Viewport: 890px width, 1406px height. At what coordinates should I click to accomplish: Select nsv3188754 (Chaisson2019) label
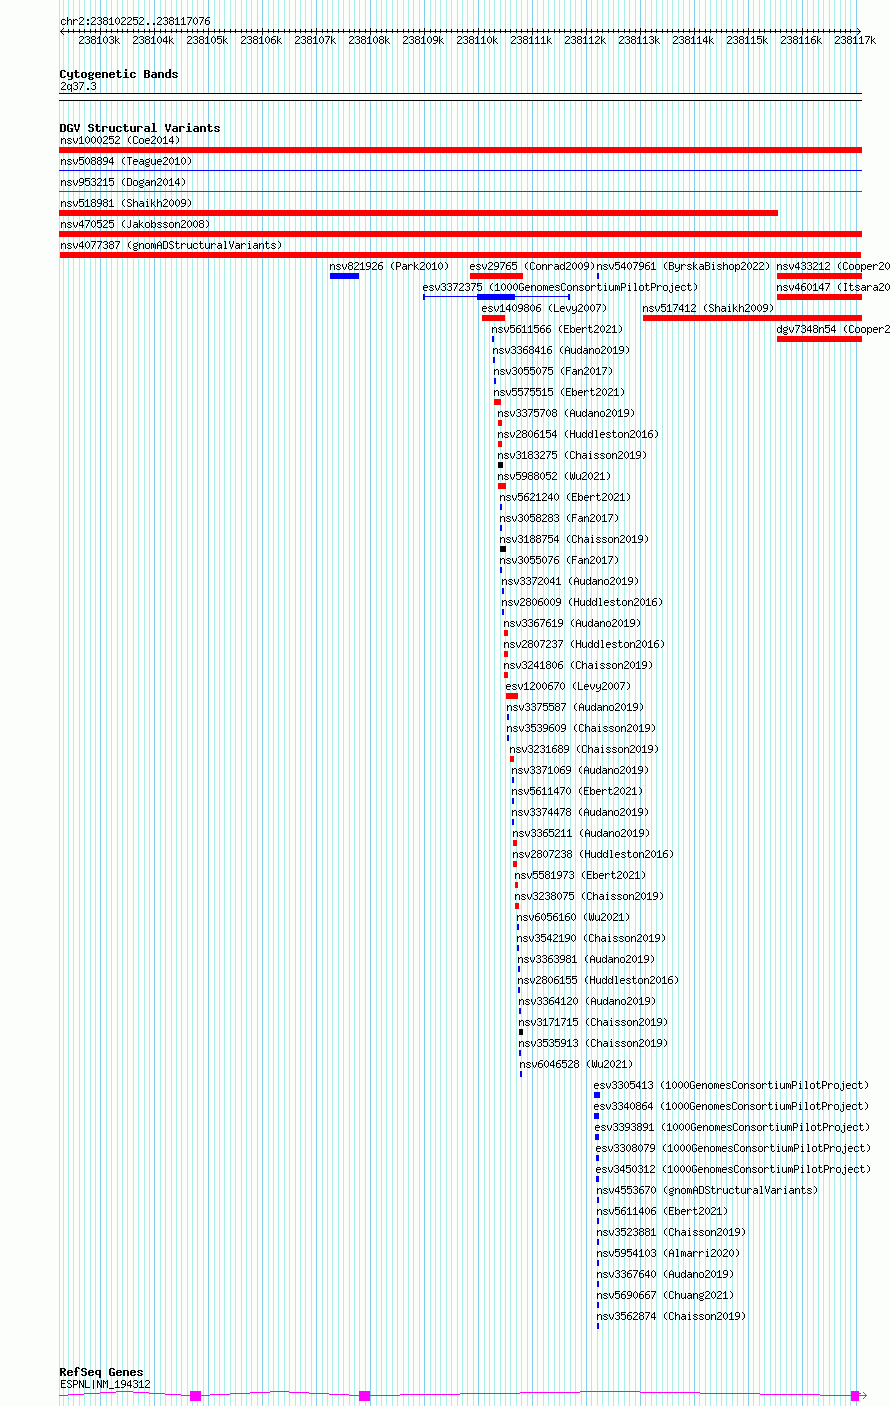click(x=574, y=539)
